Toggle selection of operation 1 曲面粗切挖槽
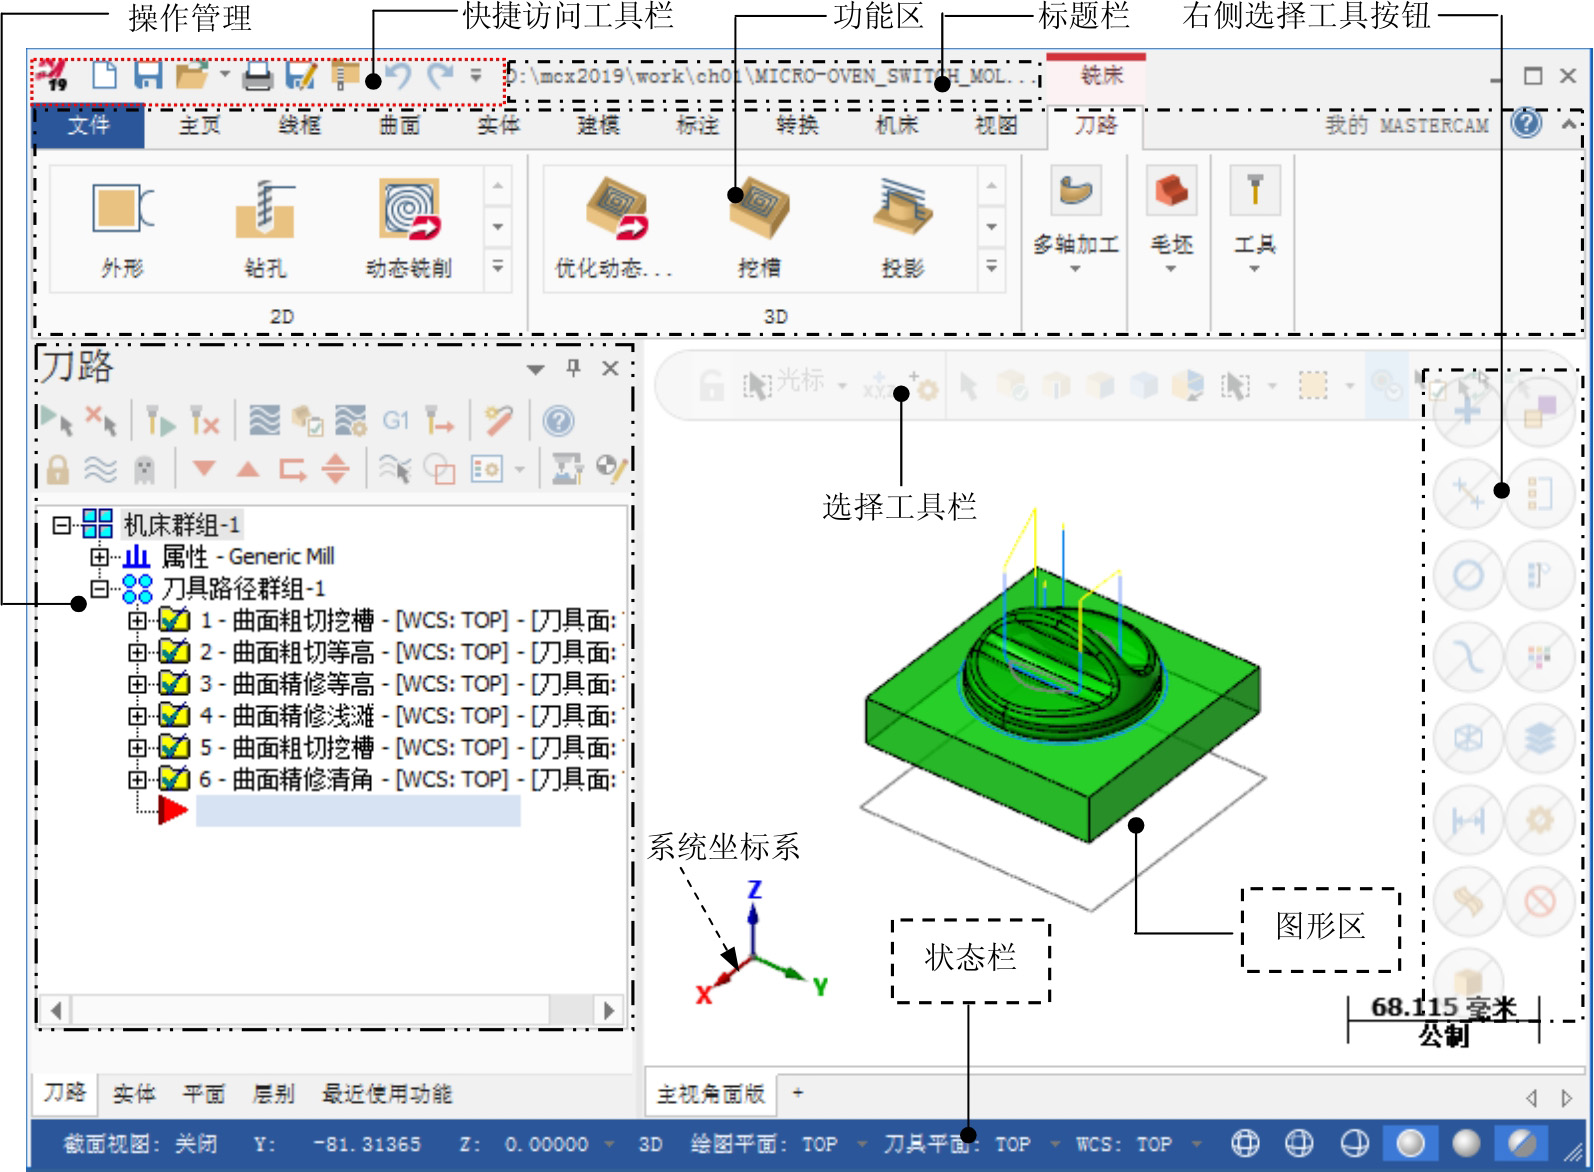This screenshot has width=1594, height=1172. click(174, 620)
